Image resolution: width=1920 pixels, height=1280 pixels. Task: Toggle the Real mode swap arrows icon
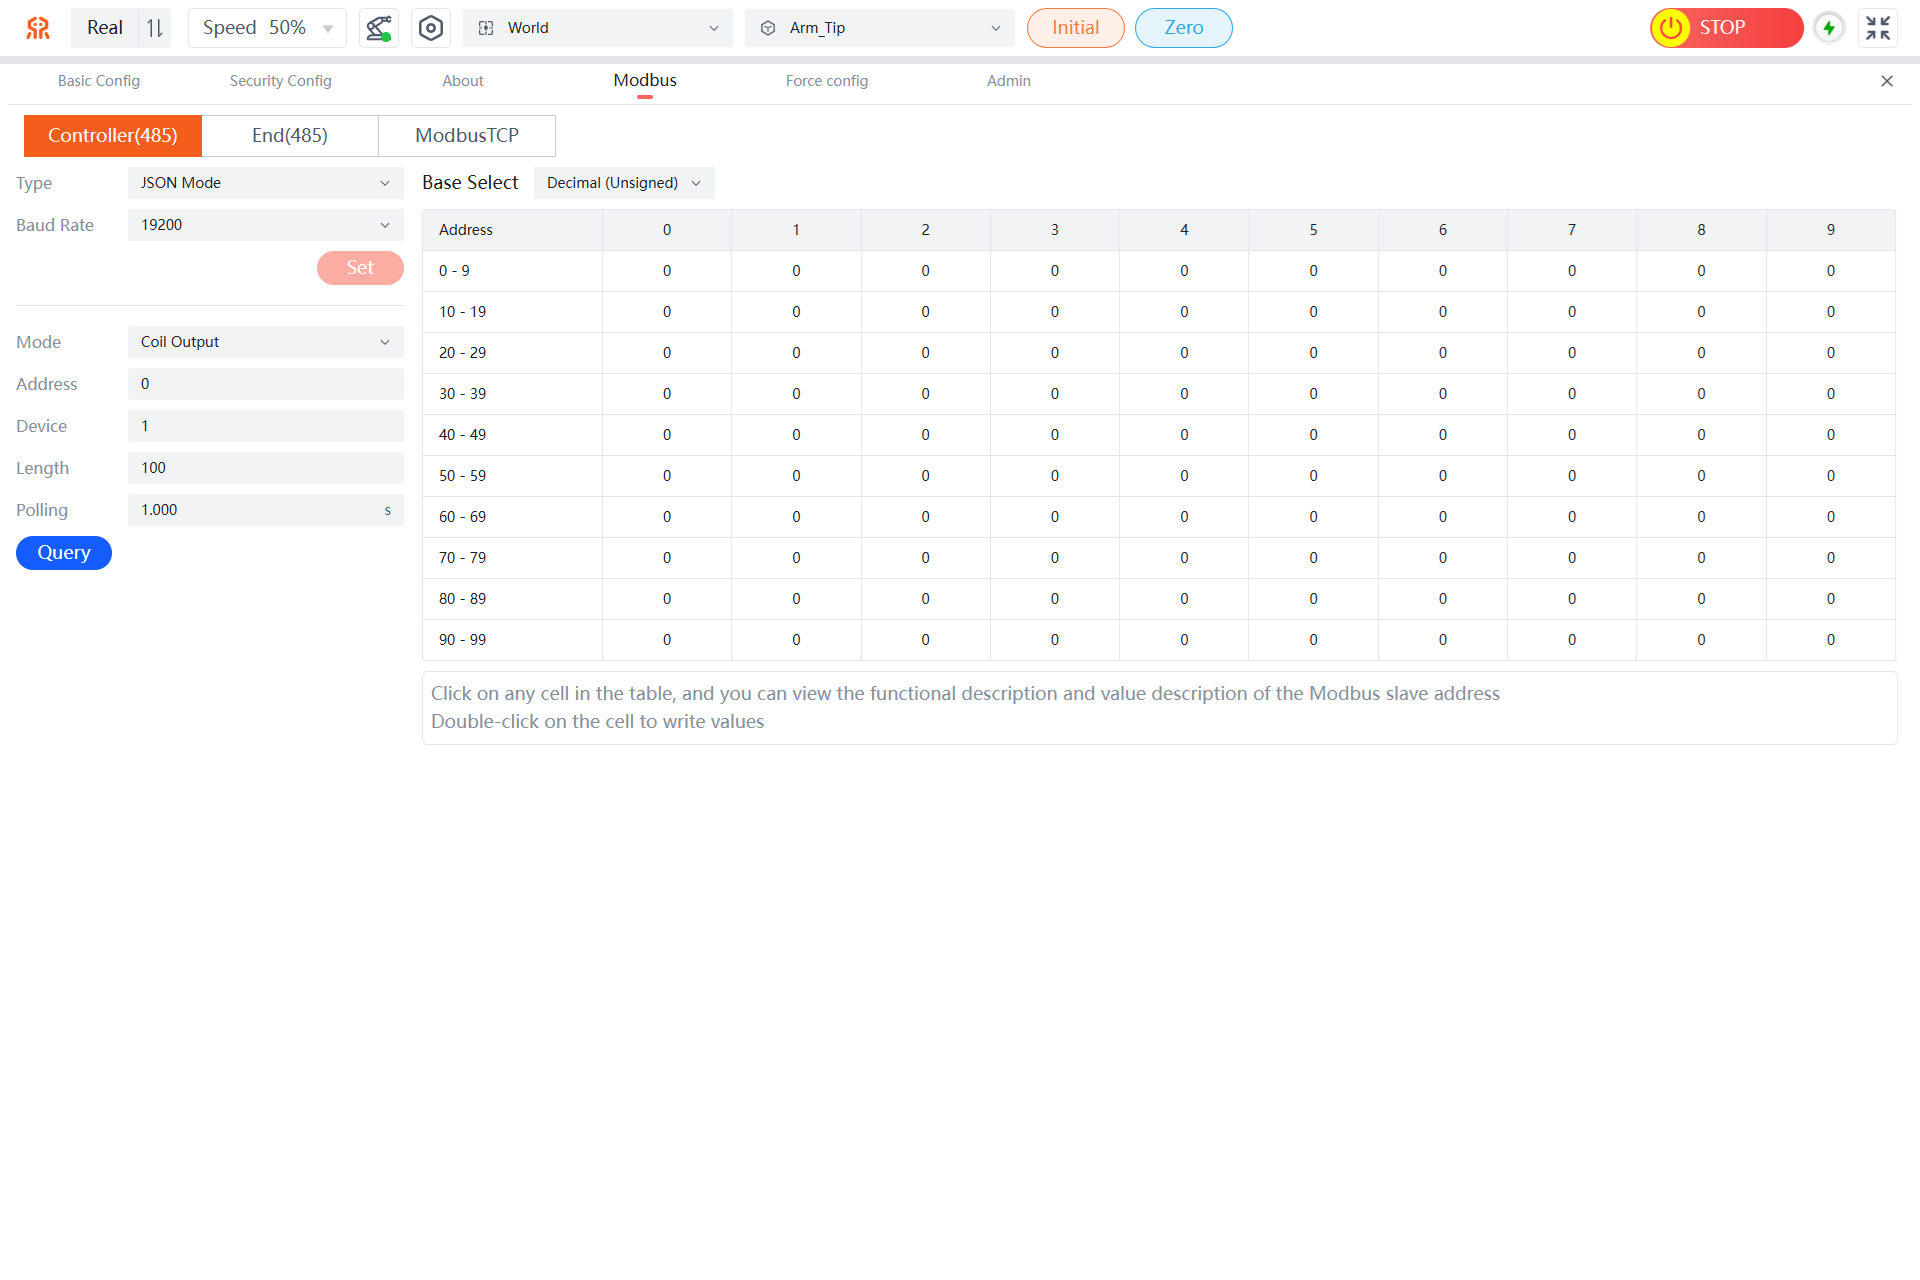tap(155, 28)
